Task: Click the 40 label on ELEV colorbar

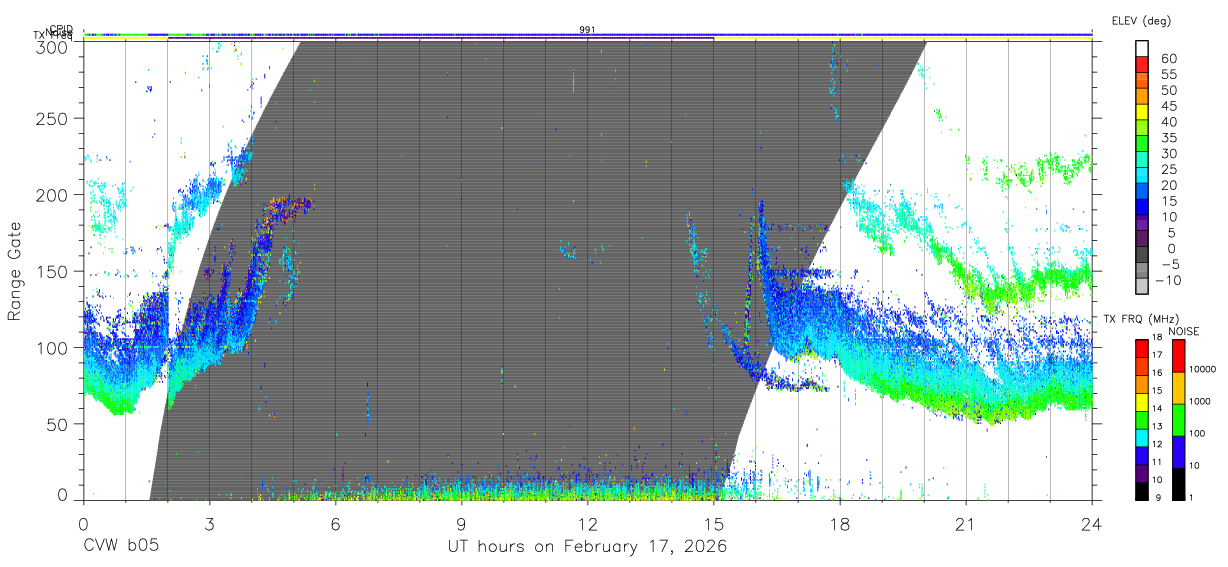Action: point(1168,122)
